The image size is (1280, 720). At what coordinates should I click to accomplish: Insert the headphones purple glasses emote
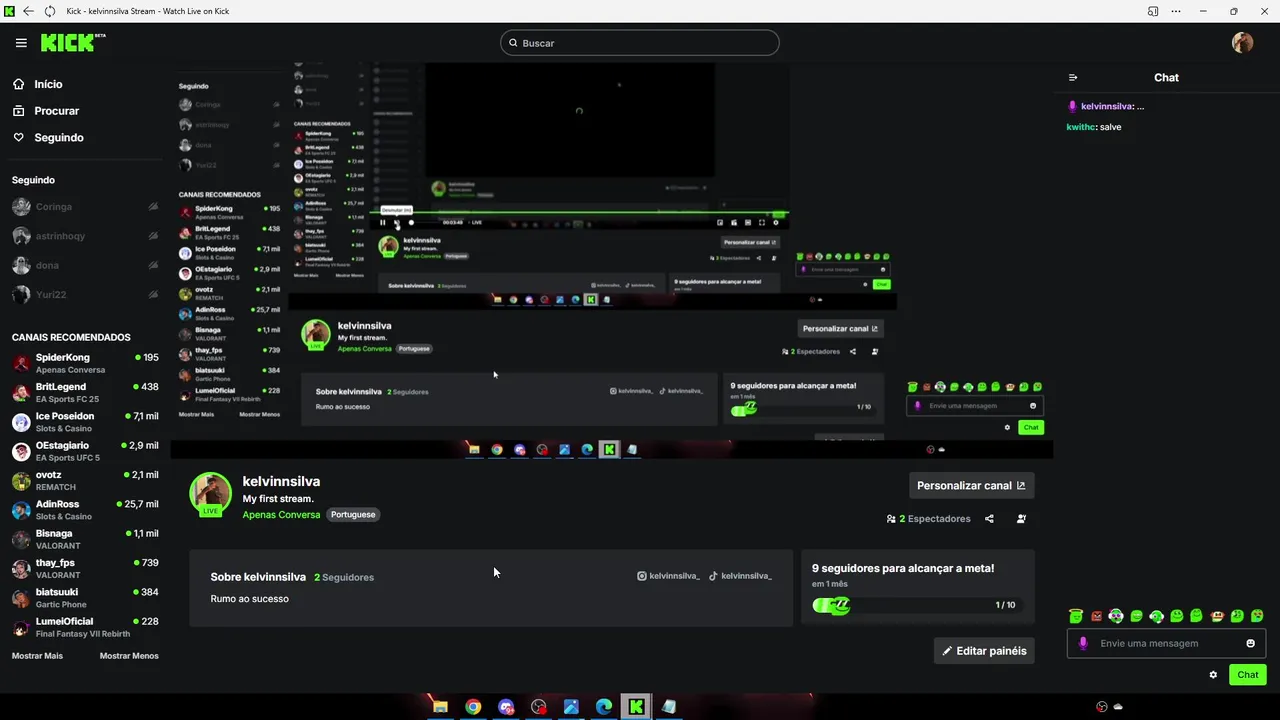click(x=1116, y=616)
